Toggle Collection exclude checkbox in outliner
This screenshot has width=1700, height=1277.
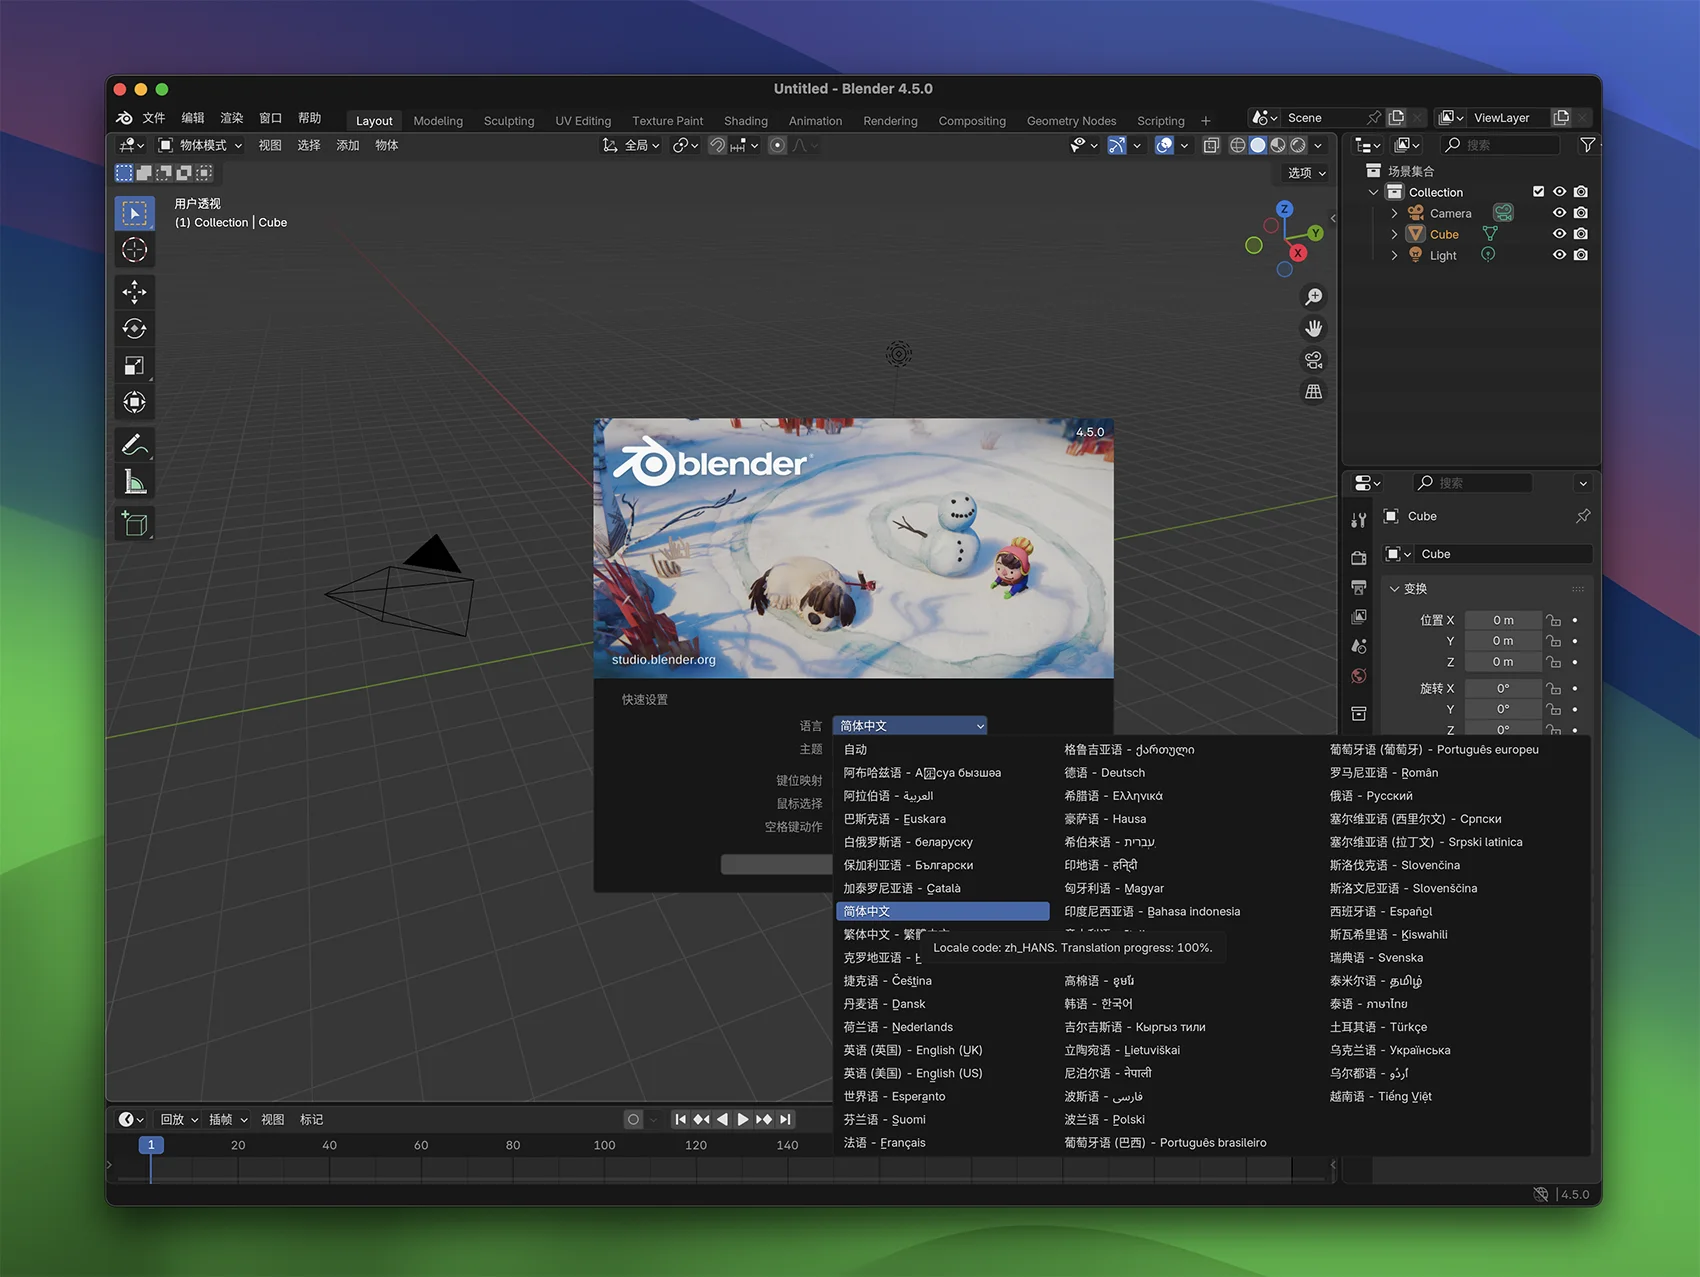(x=1538, y=192)
